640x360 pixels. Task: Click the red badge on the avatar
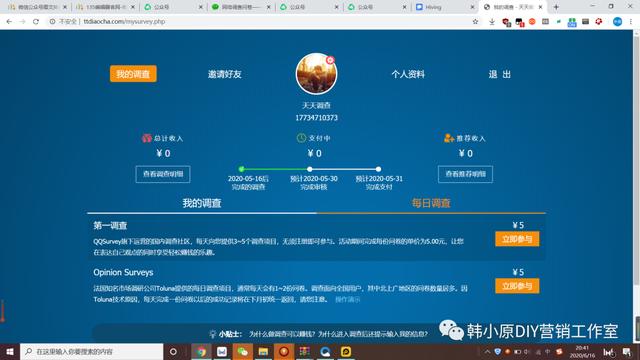pos(330,60)
